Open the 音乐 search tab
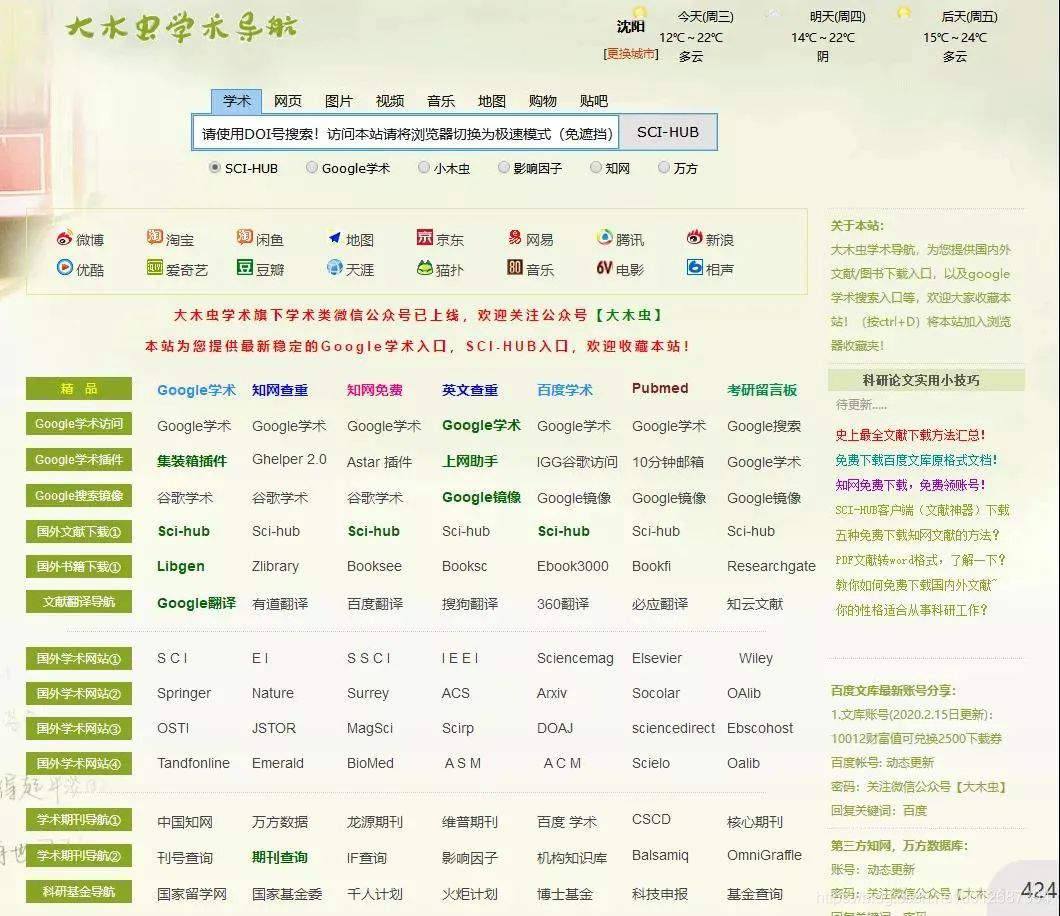The height and width of the screenshot is (916, 1060). [441, 101]
